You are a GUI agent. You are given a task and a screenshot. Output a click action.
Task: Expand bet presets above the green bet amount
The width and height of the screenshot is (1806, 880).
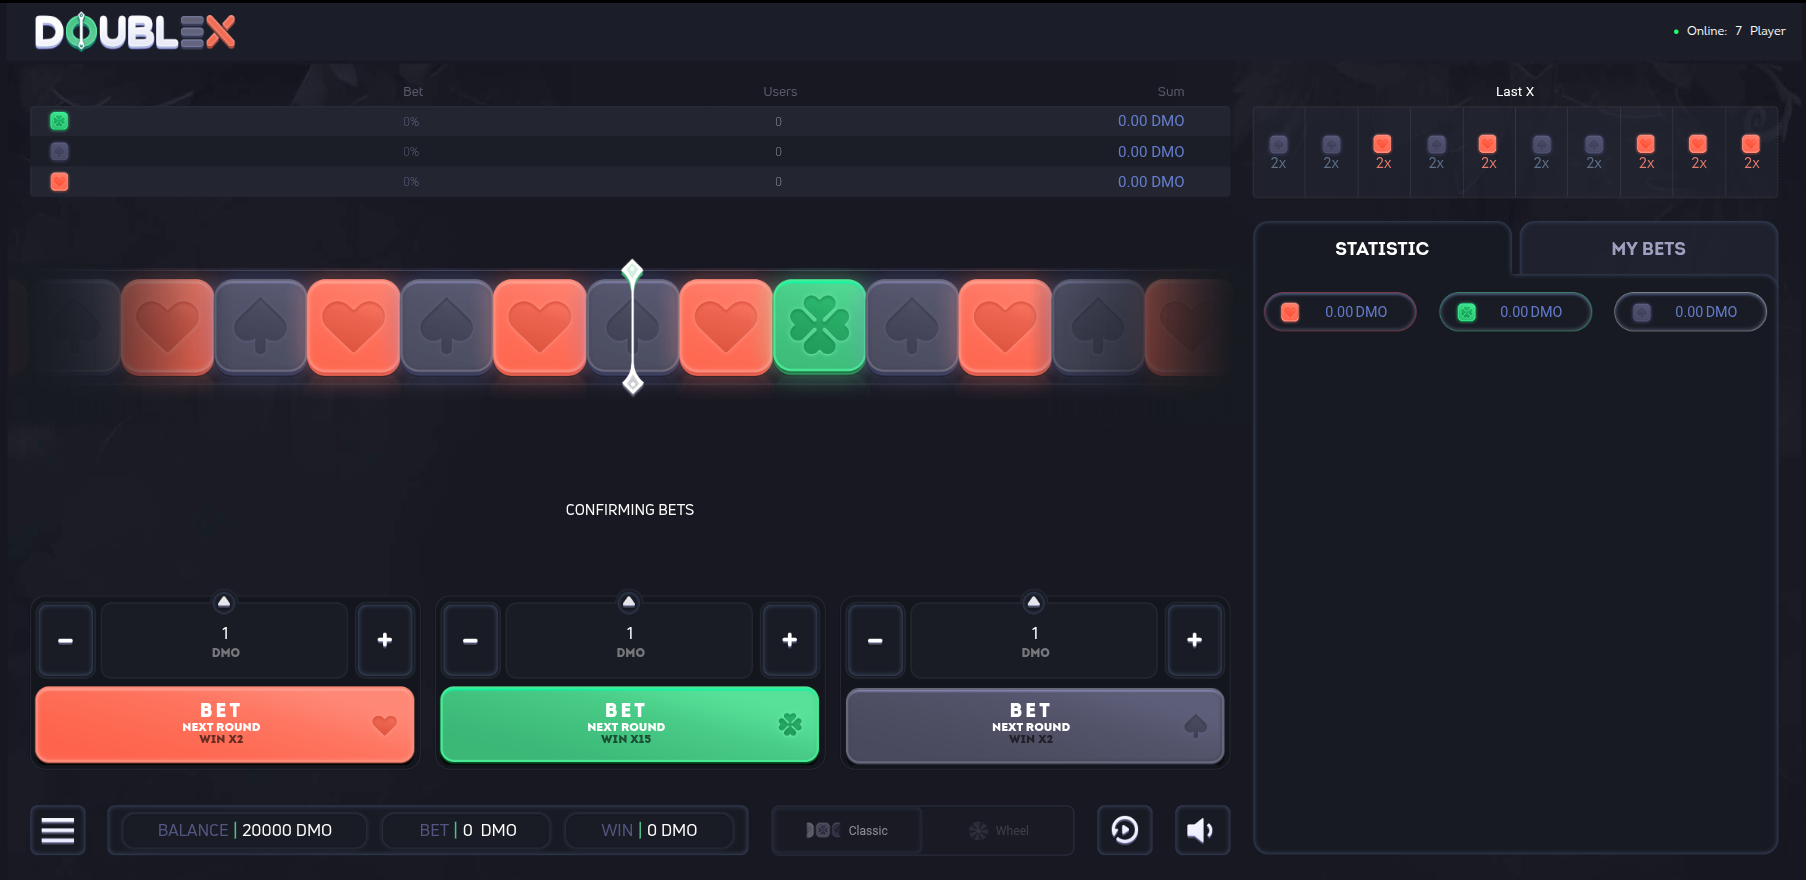click(629, 602)
